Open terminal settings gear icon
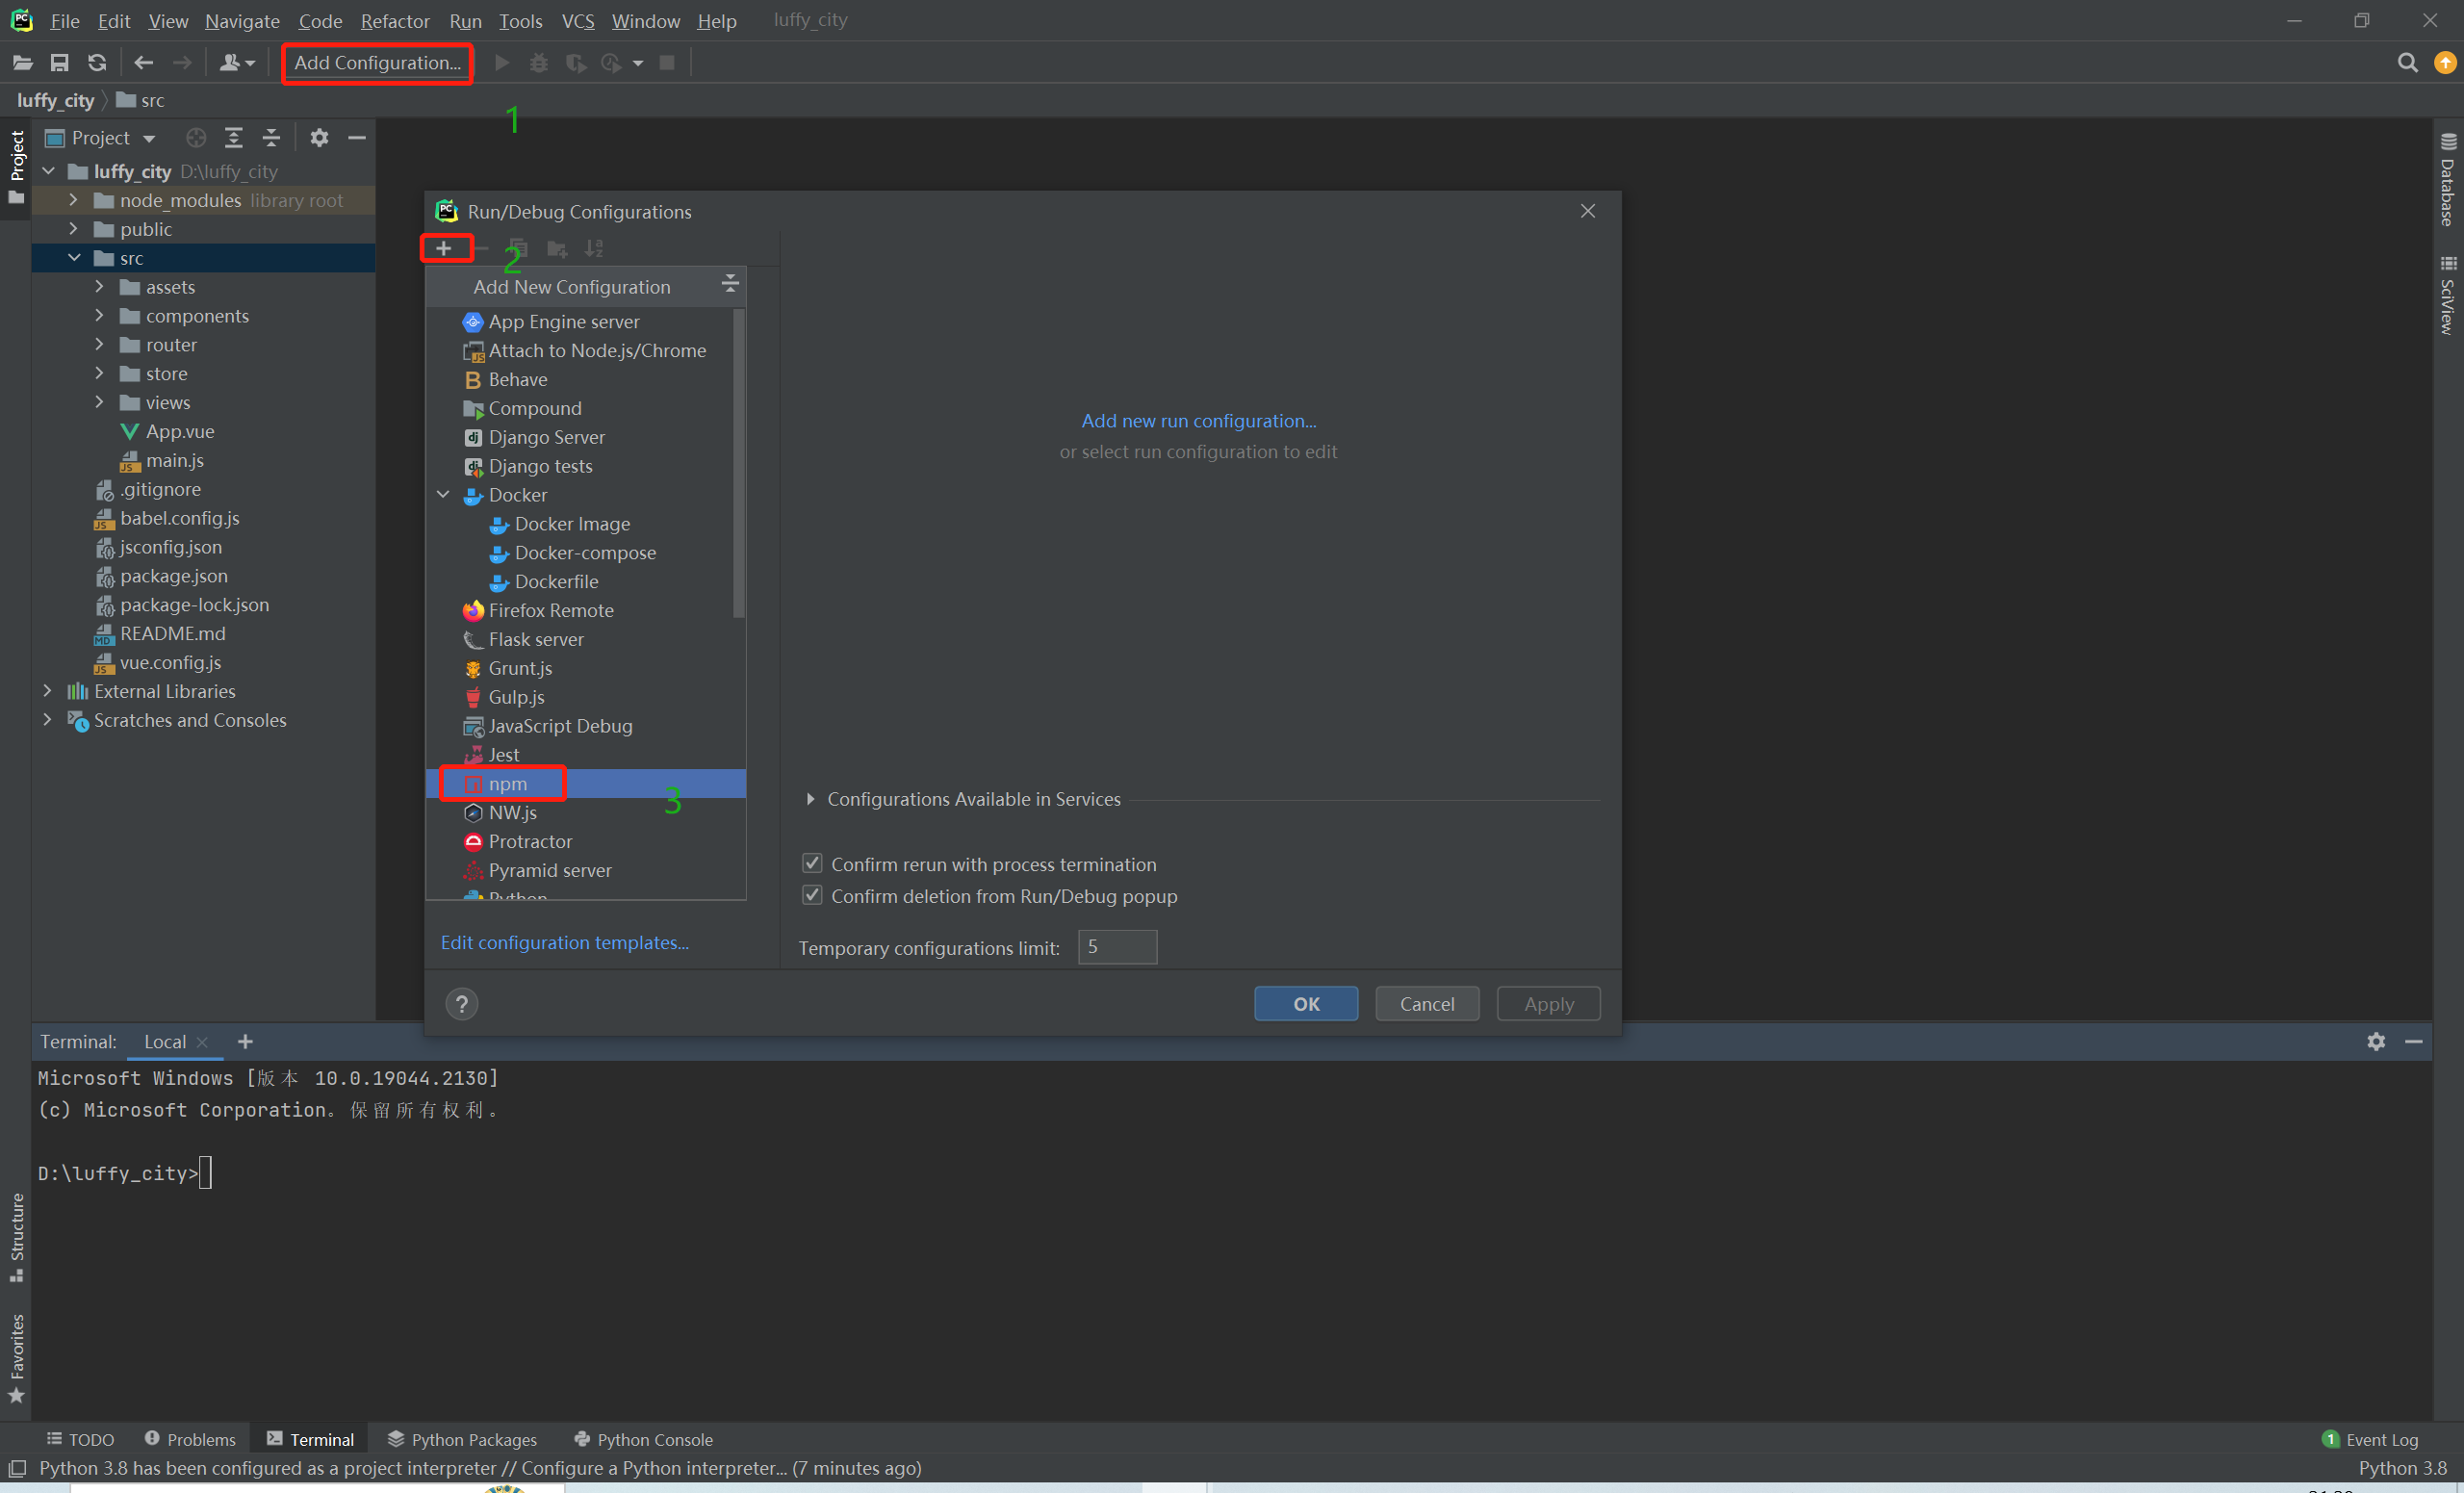The width and height of the screenshot is (2464, 1493). (2376, 1041)
